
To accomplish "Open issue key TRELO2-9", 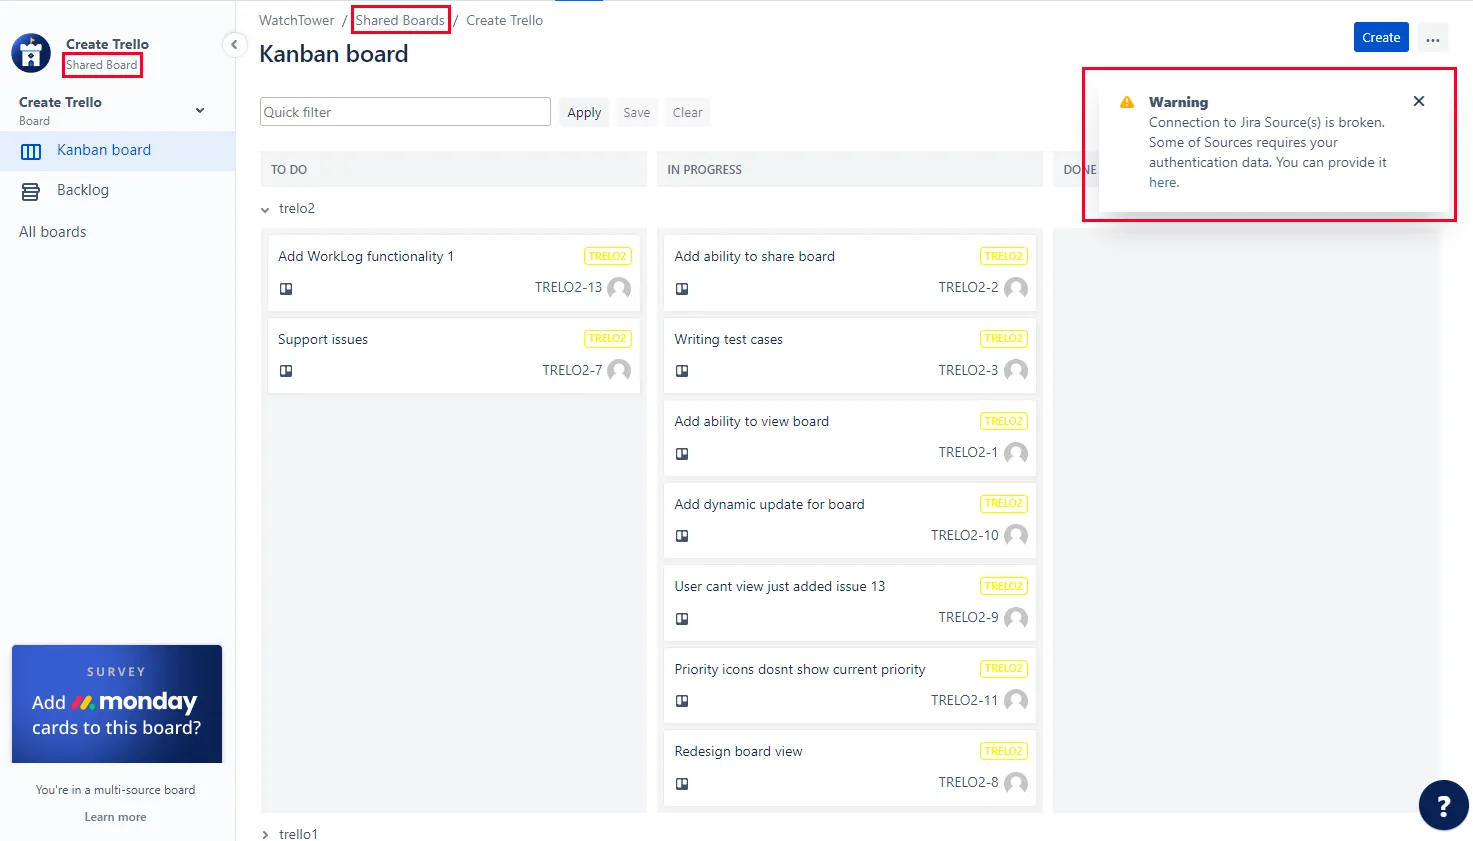I will [968, 618].
